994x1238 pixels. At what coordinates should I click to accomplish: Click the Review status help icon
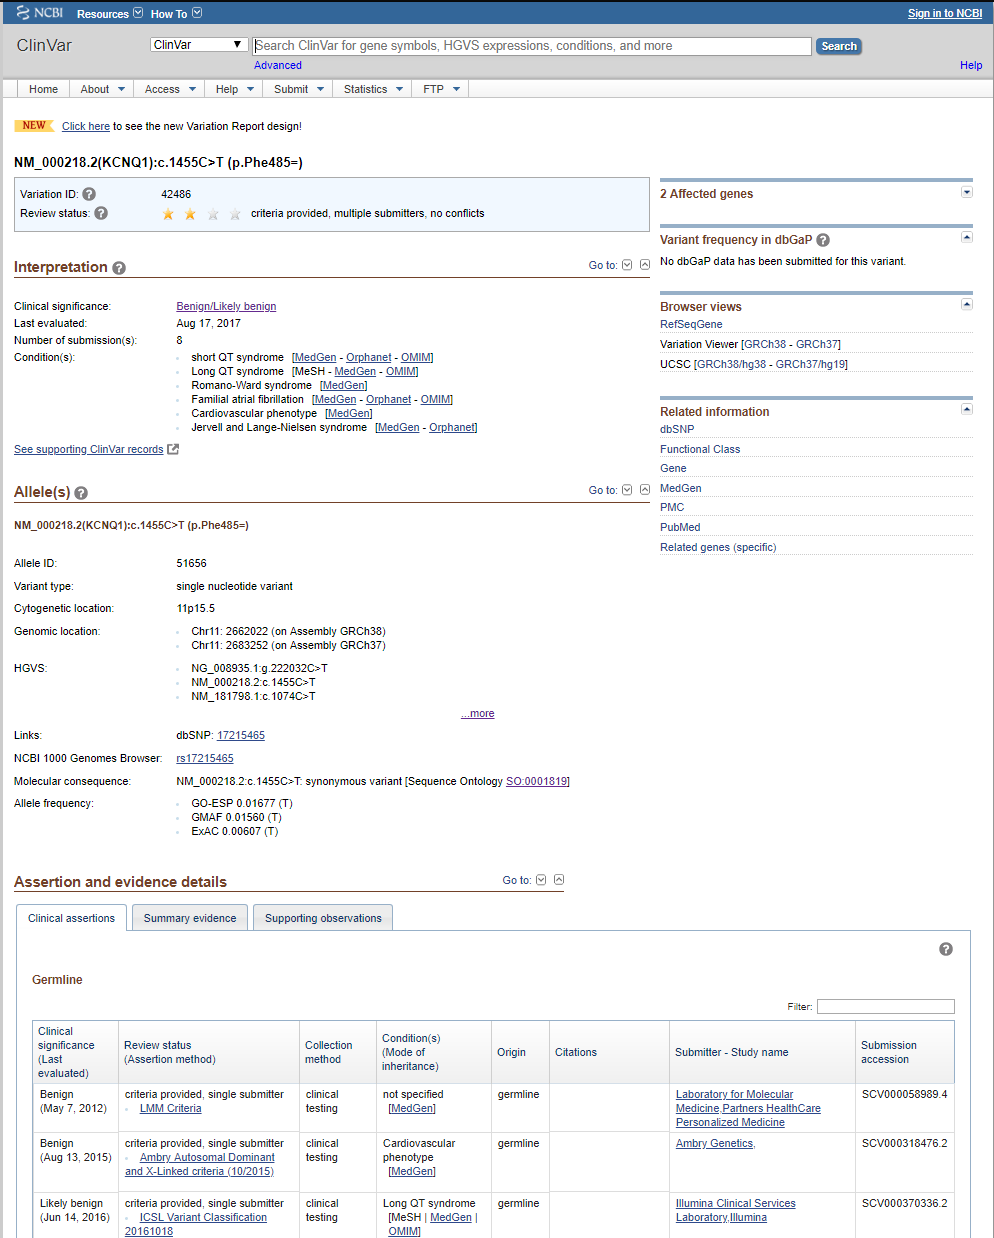(100, 212)
